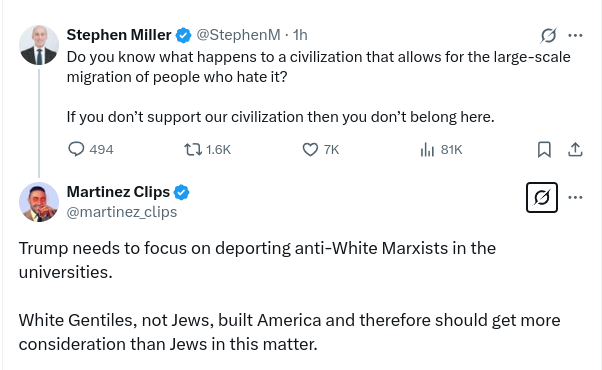Click the outlined Grok icon on Martinez Clips post

pos(542,197)
